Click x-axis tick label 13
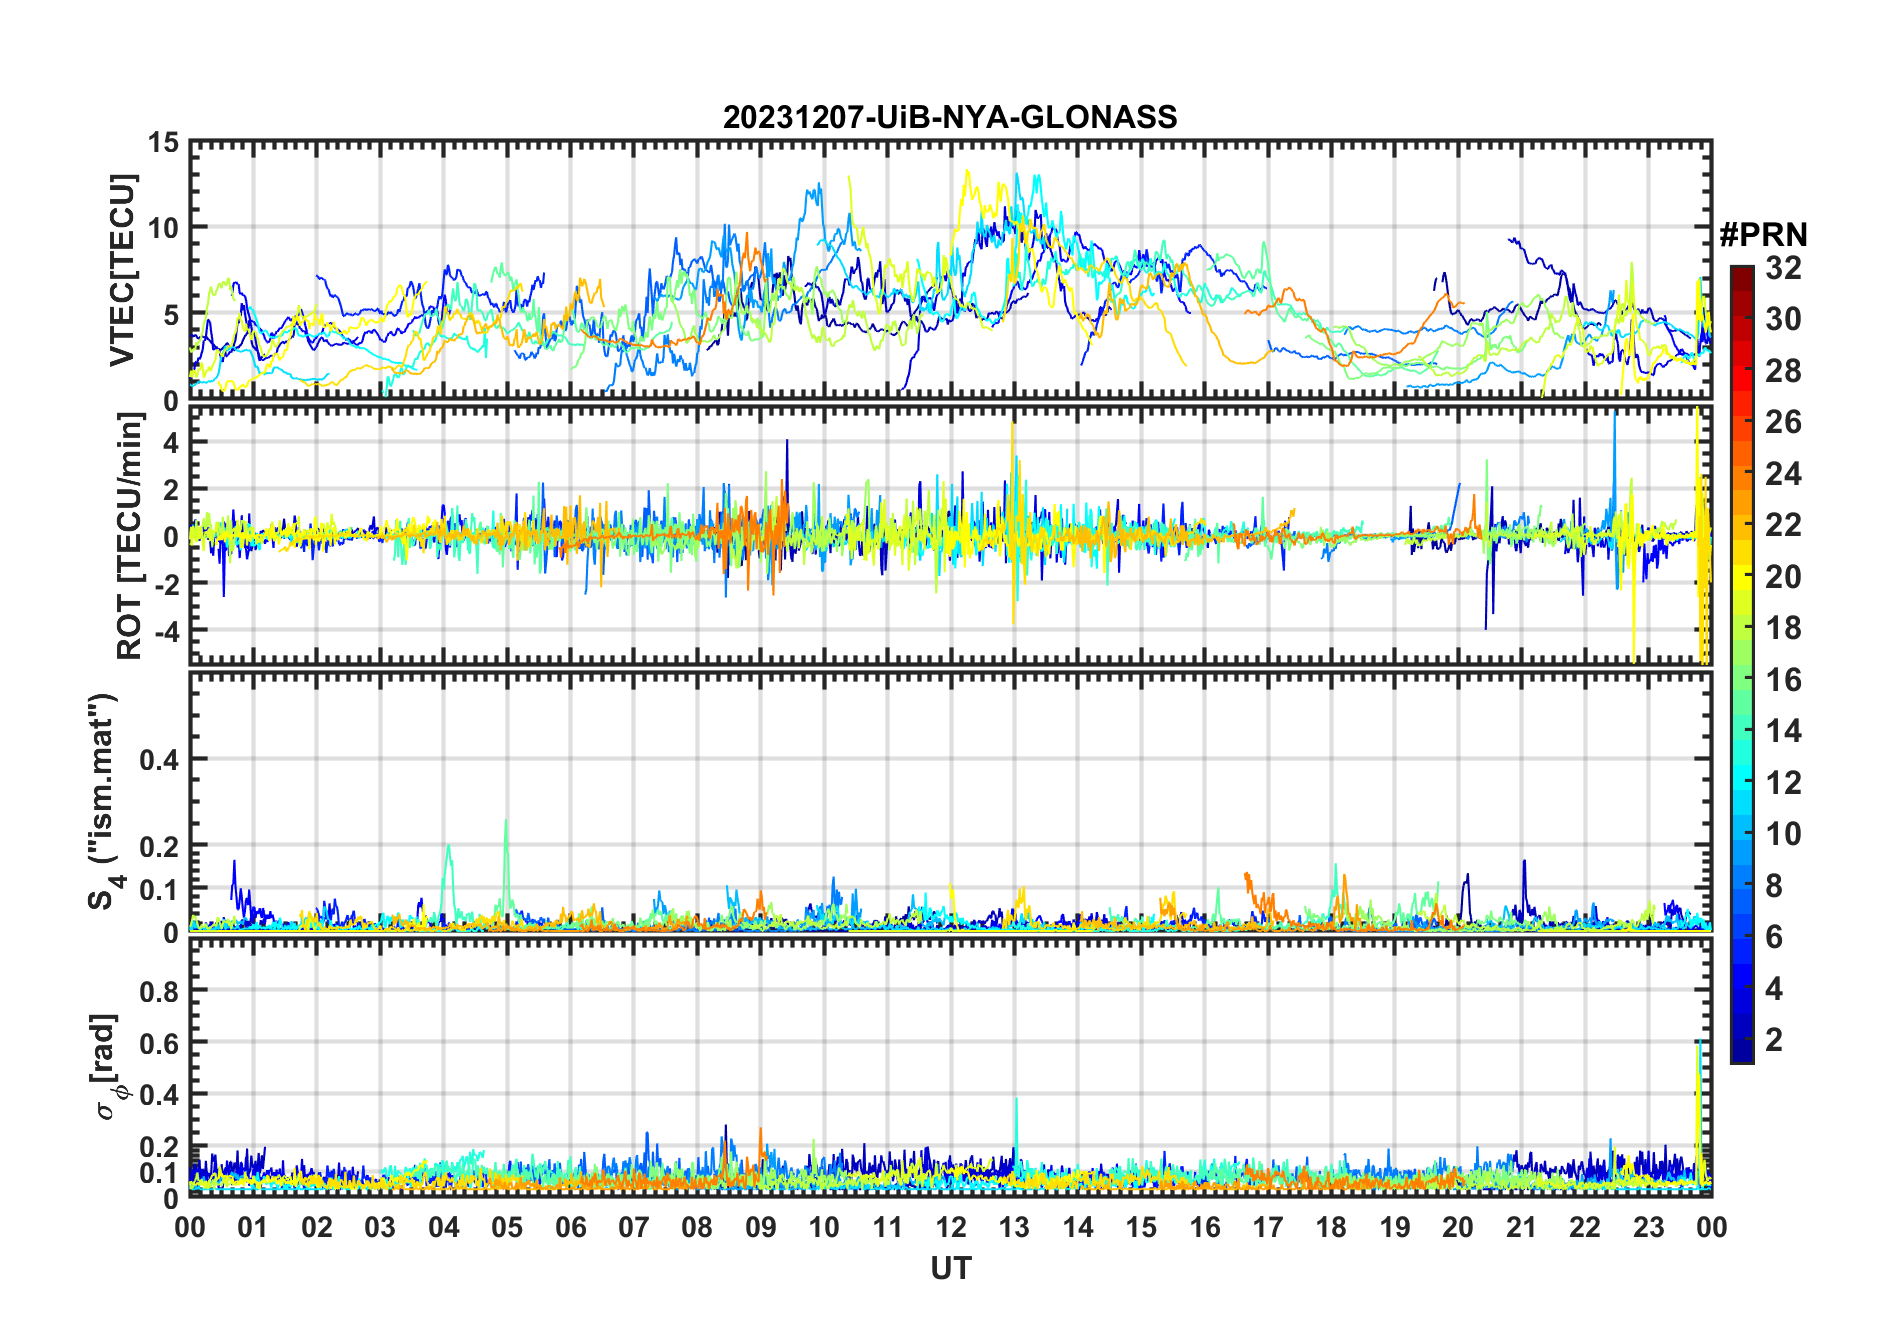Viewport: 1902px width, 1330px height. tap(1014, 1228)
